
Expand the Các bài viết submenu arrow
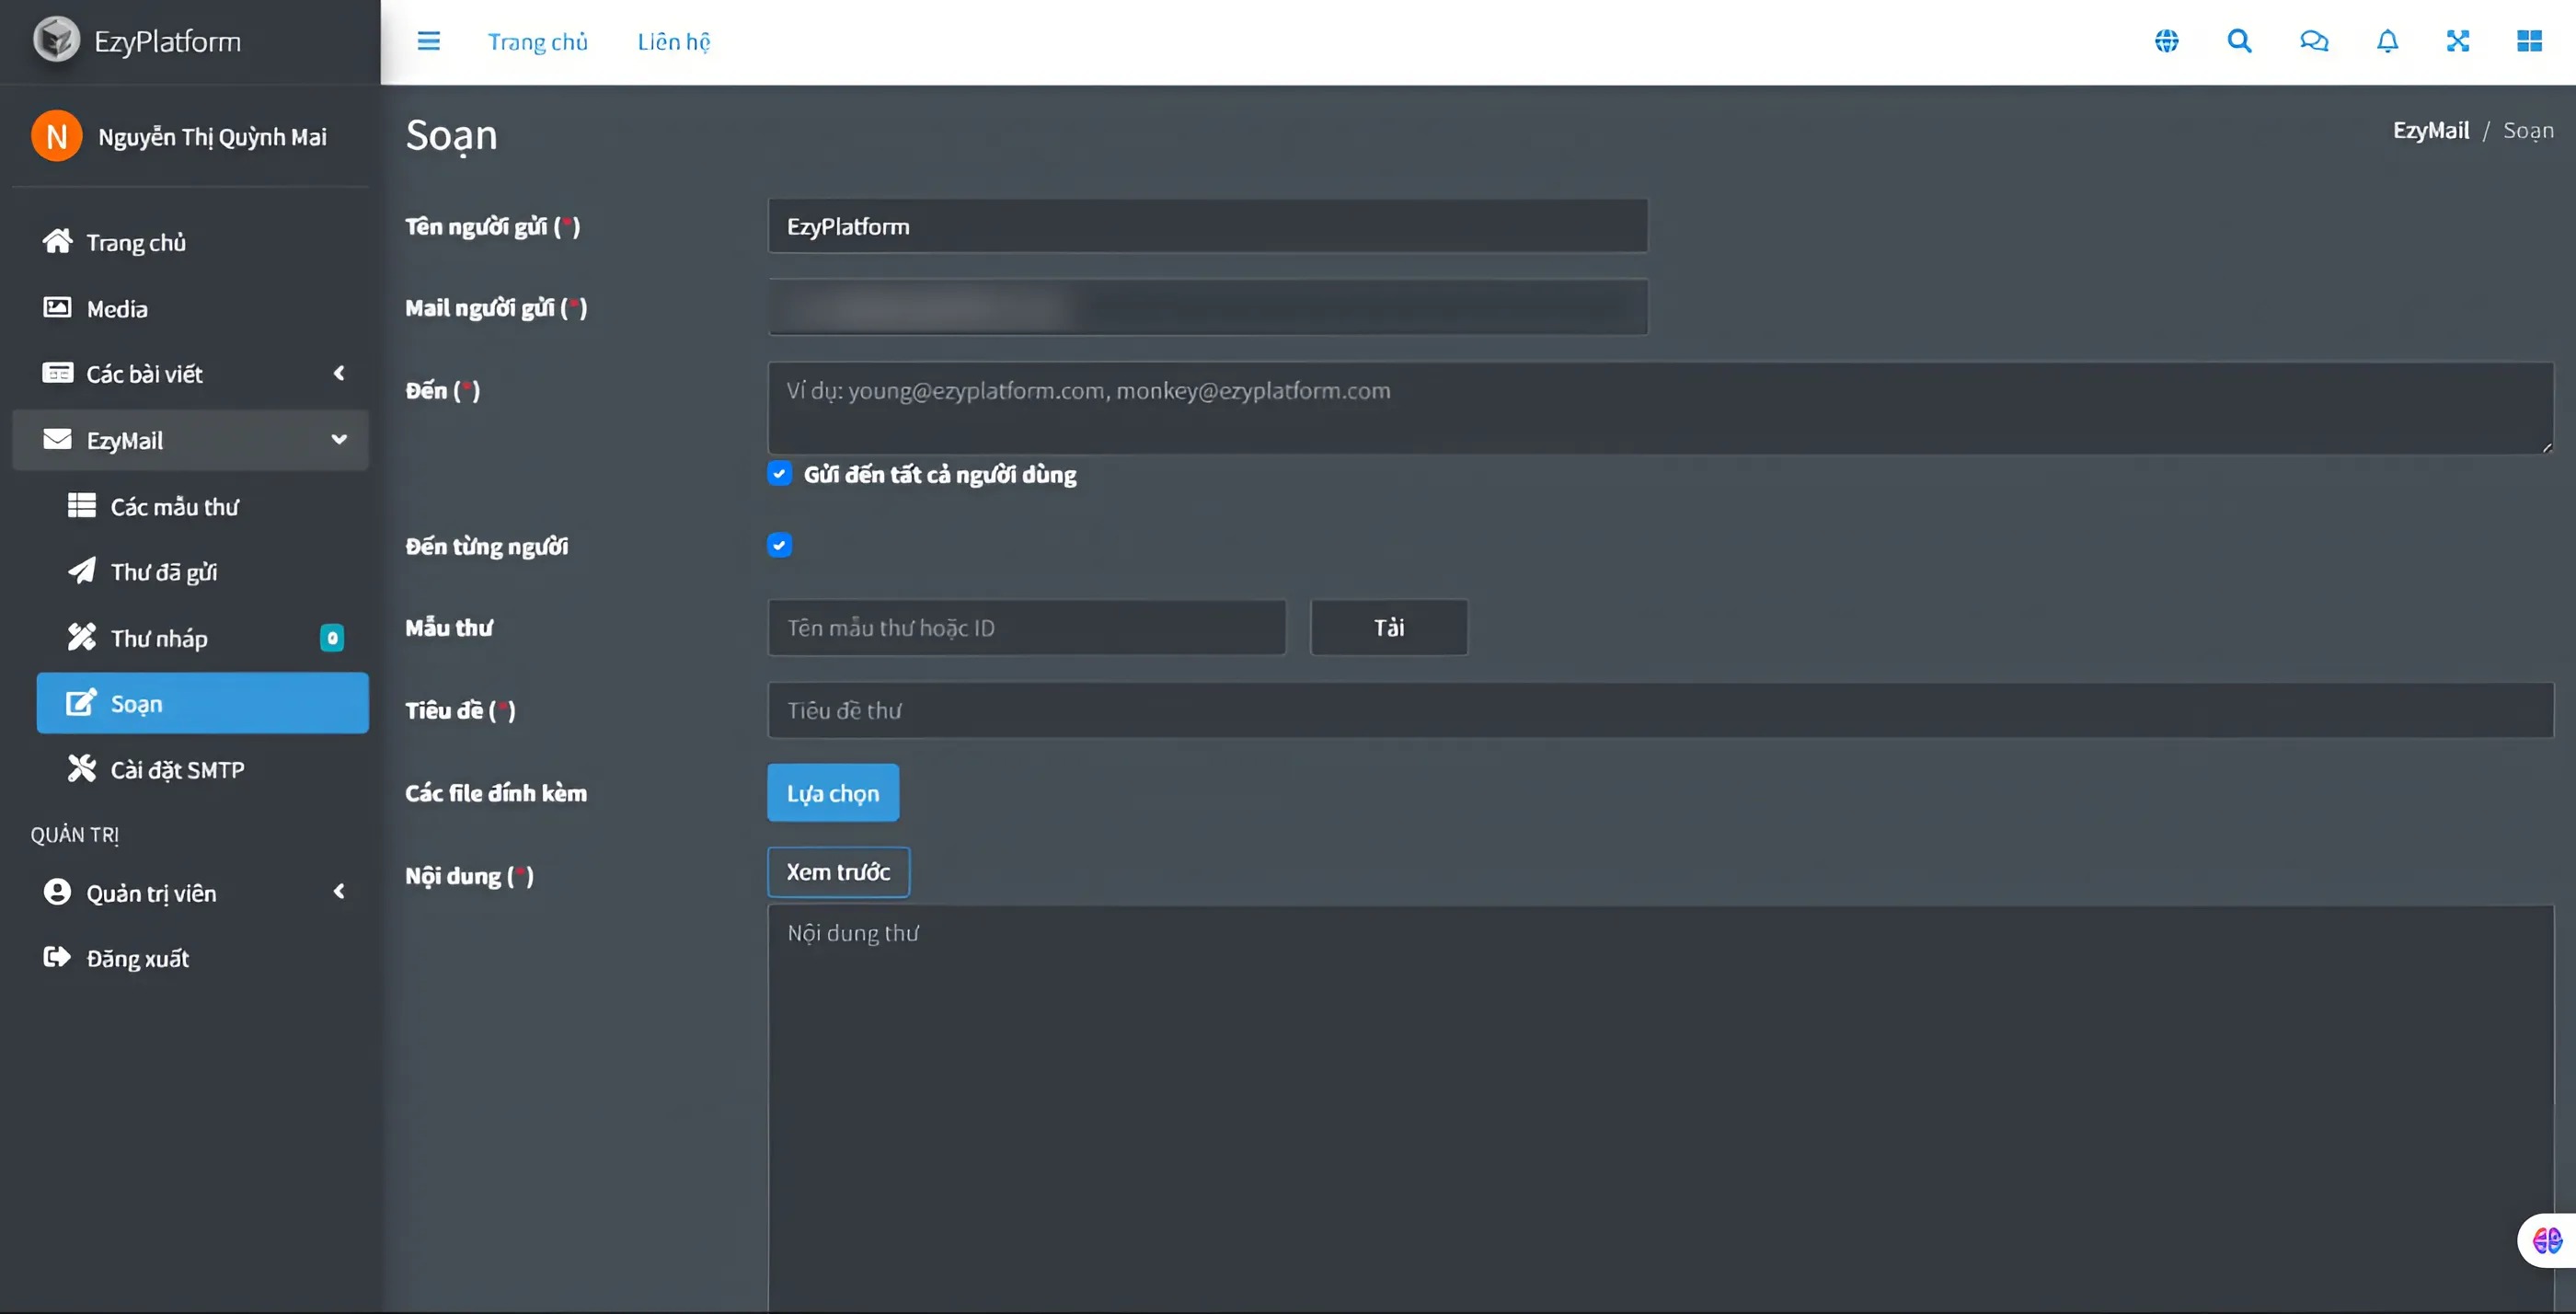click(339, 373)
